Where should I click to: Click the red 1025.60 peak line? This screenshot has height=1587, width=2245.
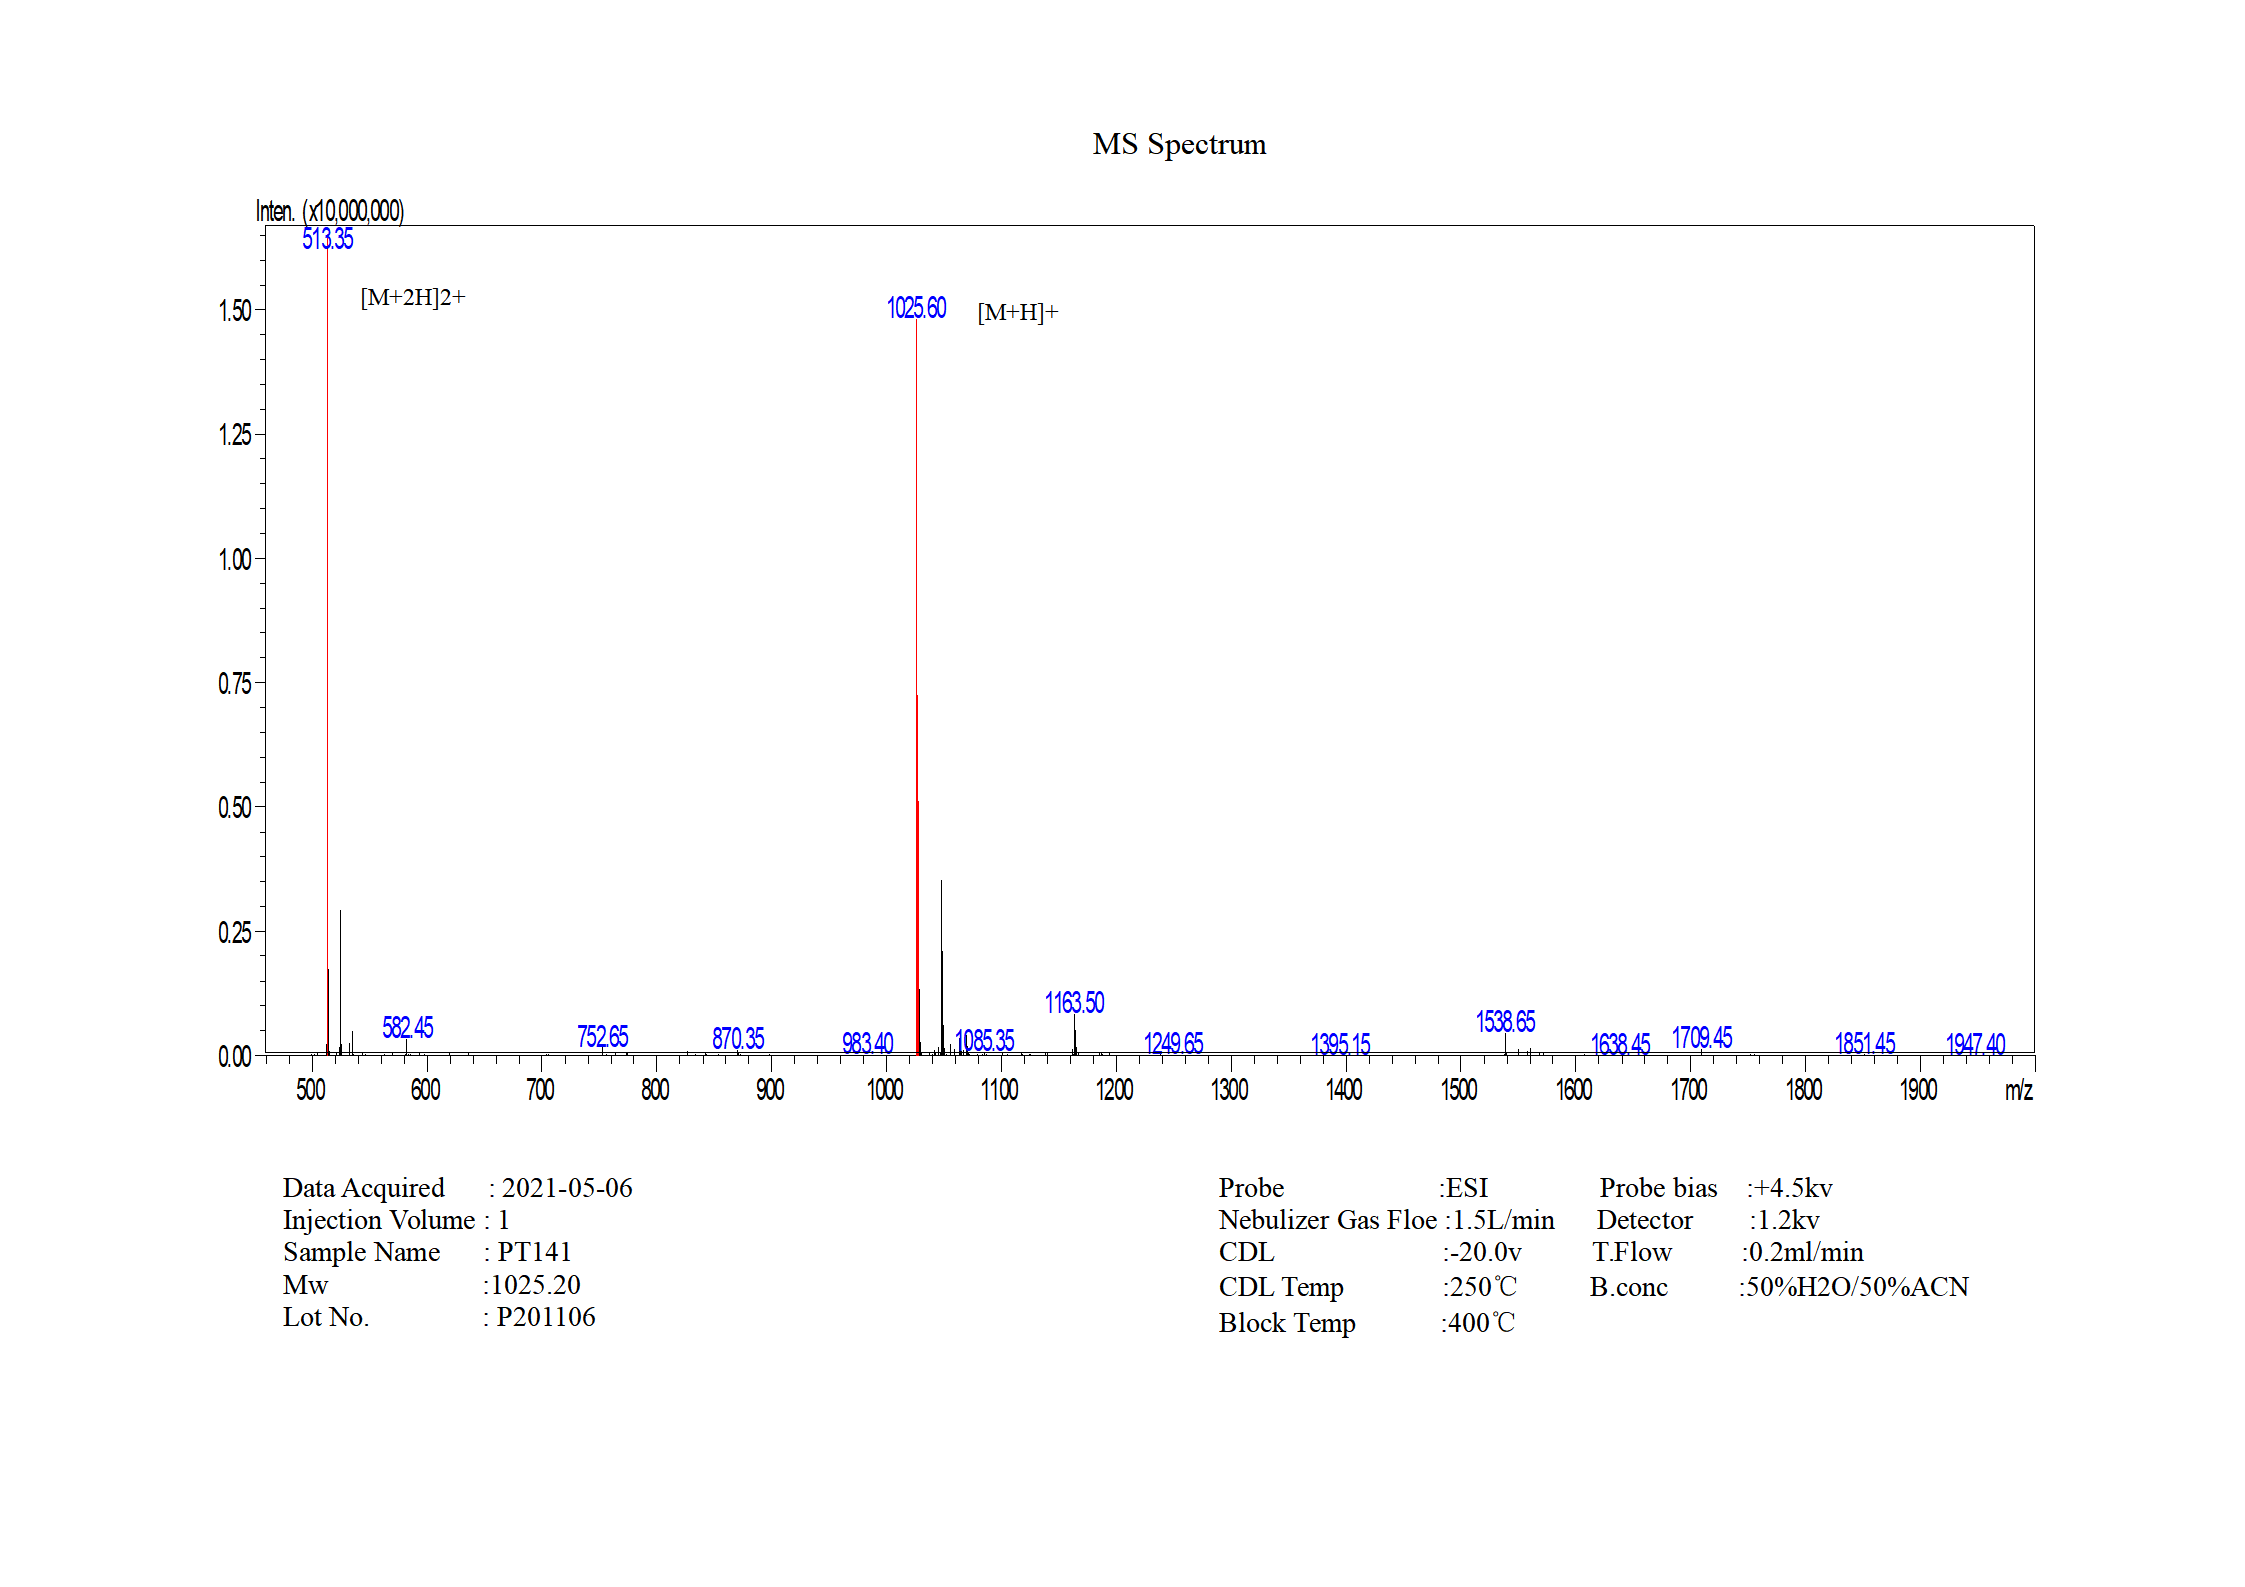(916, 600)
